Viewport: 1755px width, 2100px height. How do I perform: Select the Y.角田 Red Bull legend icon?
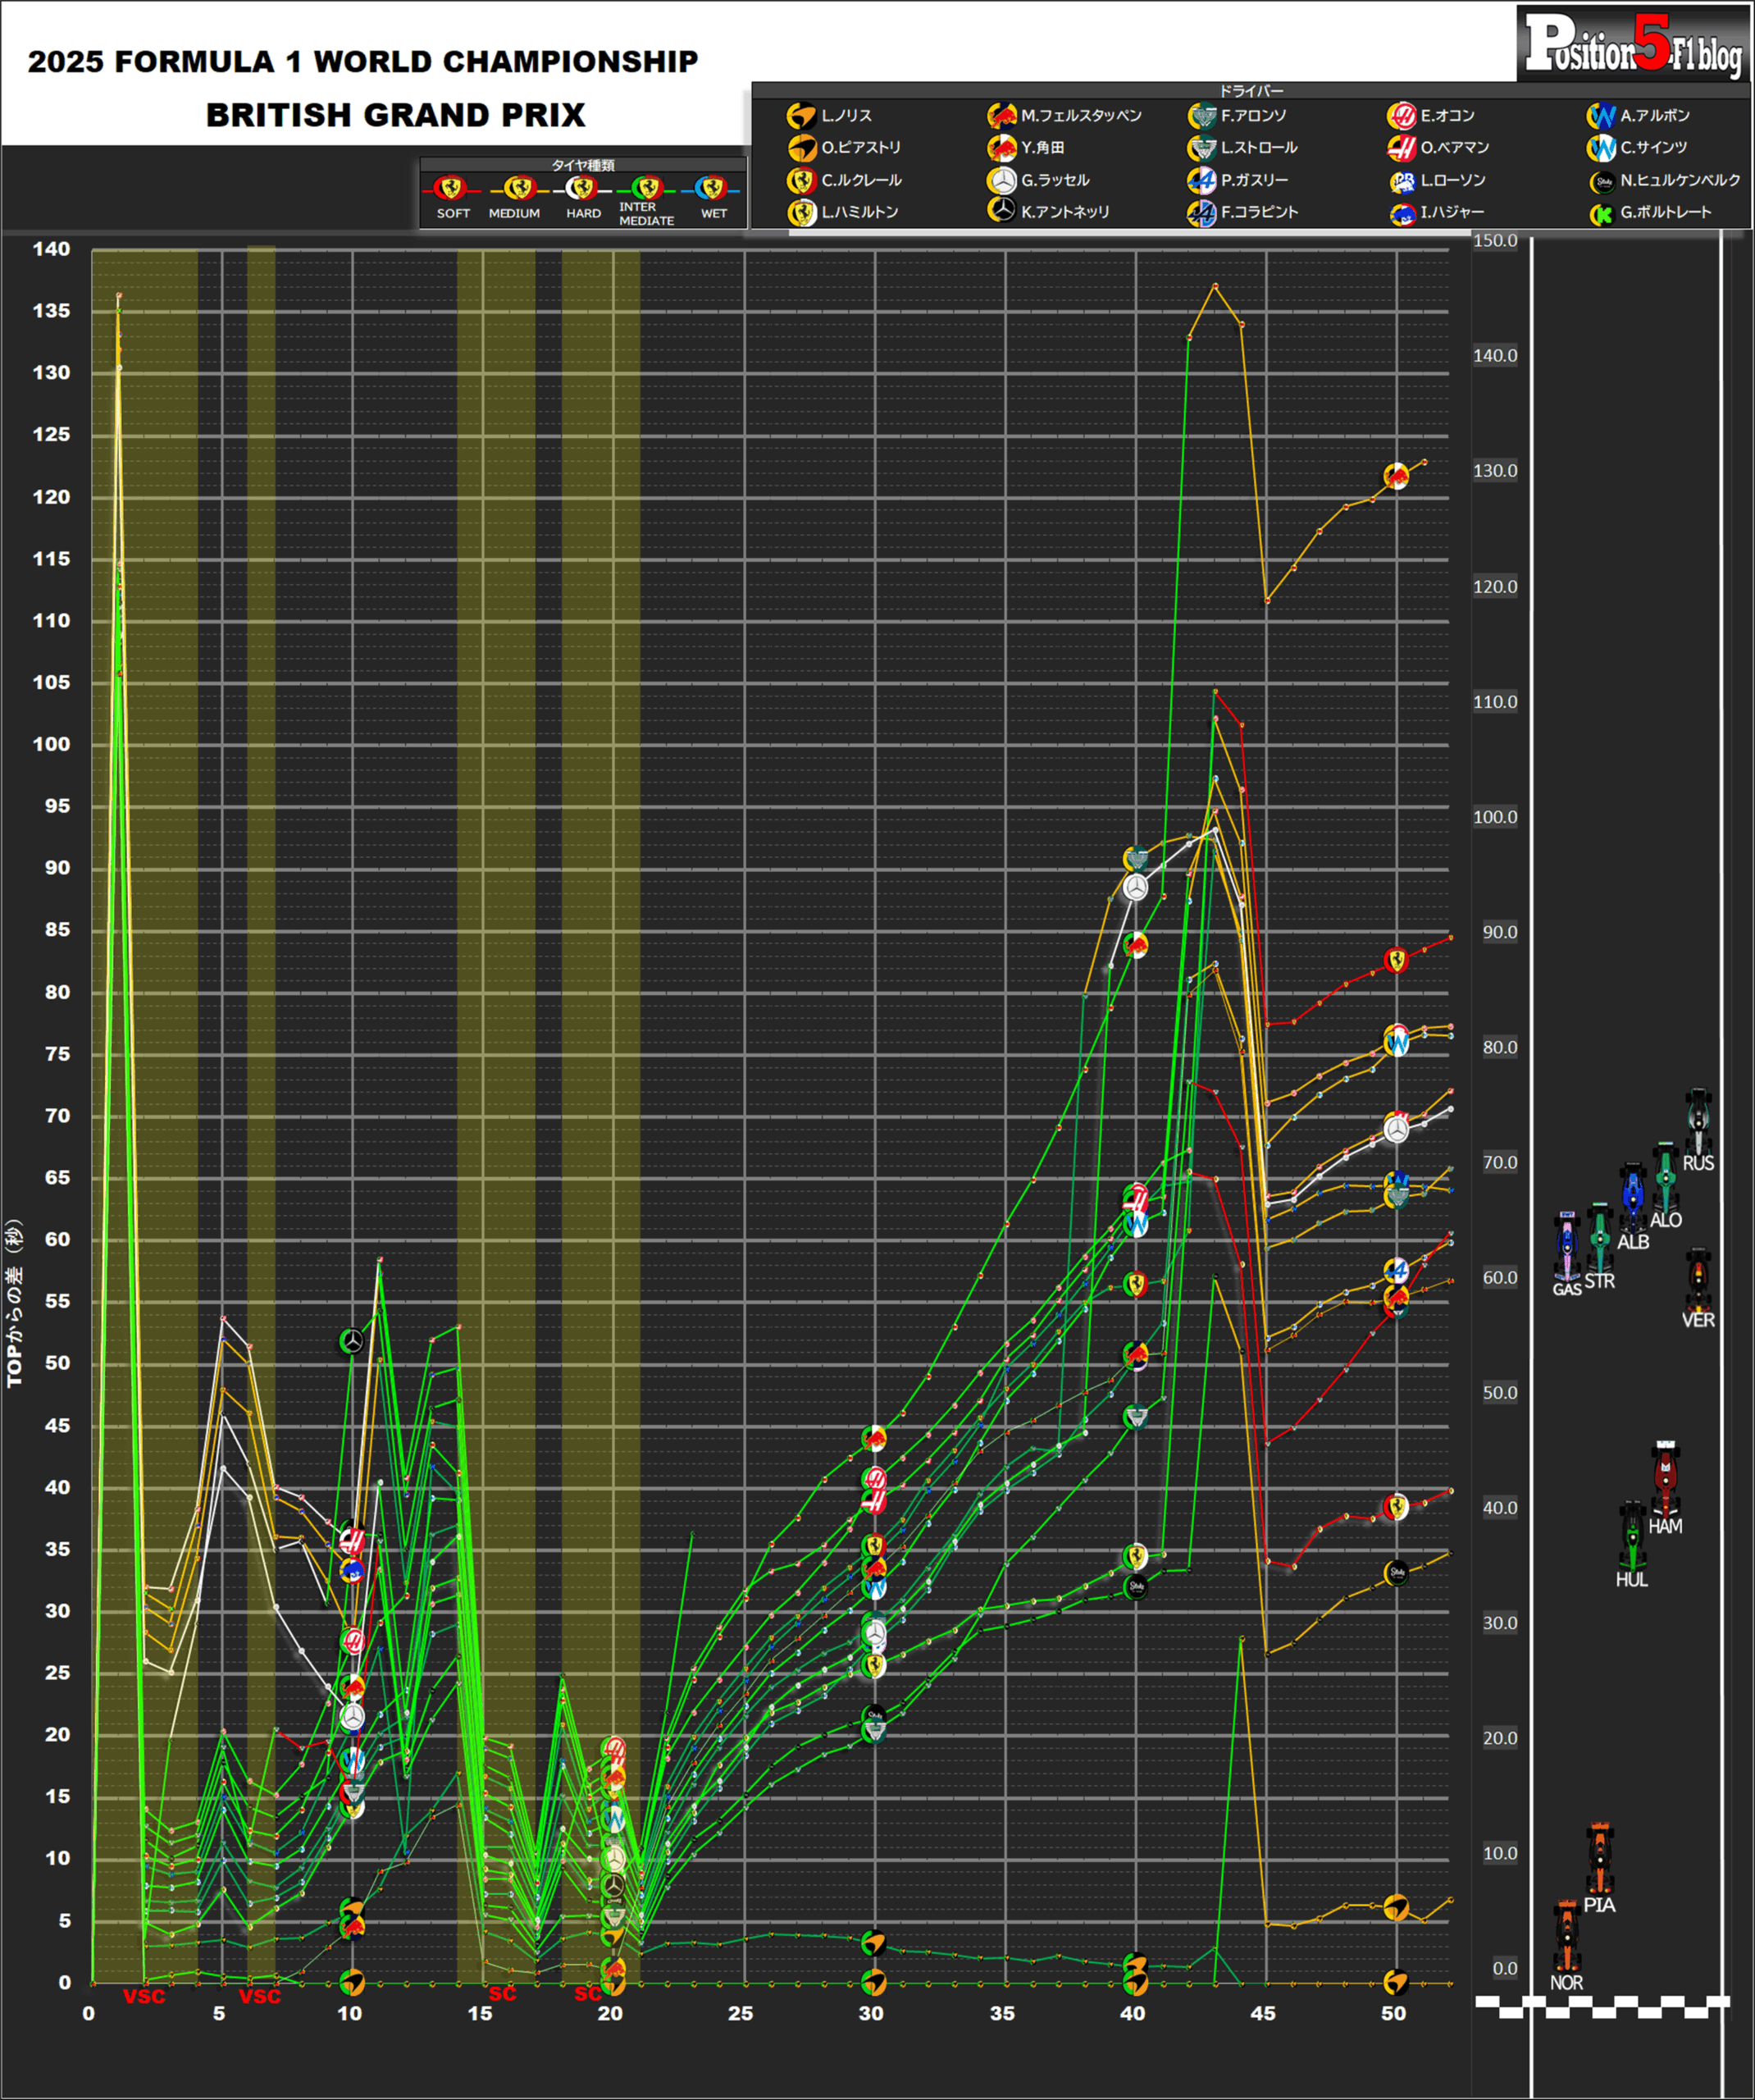[1001, 148]
